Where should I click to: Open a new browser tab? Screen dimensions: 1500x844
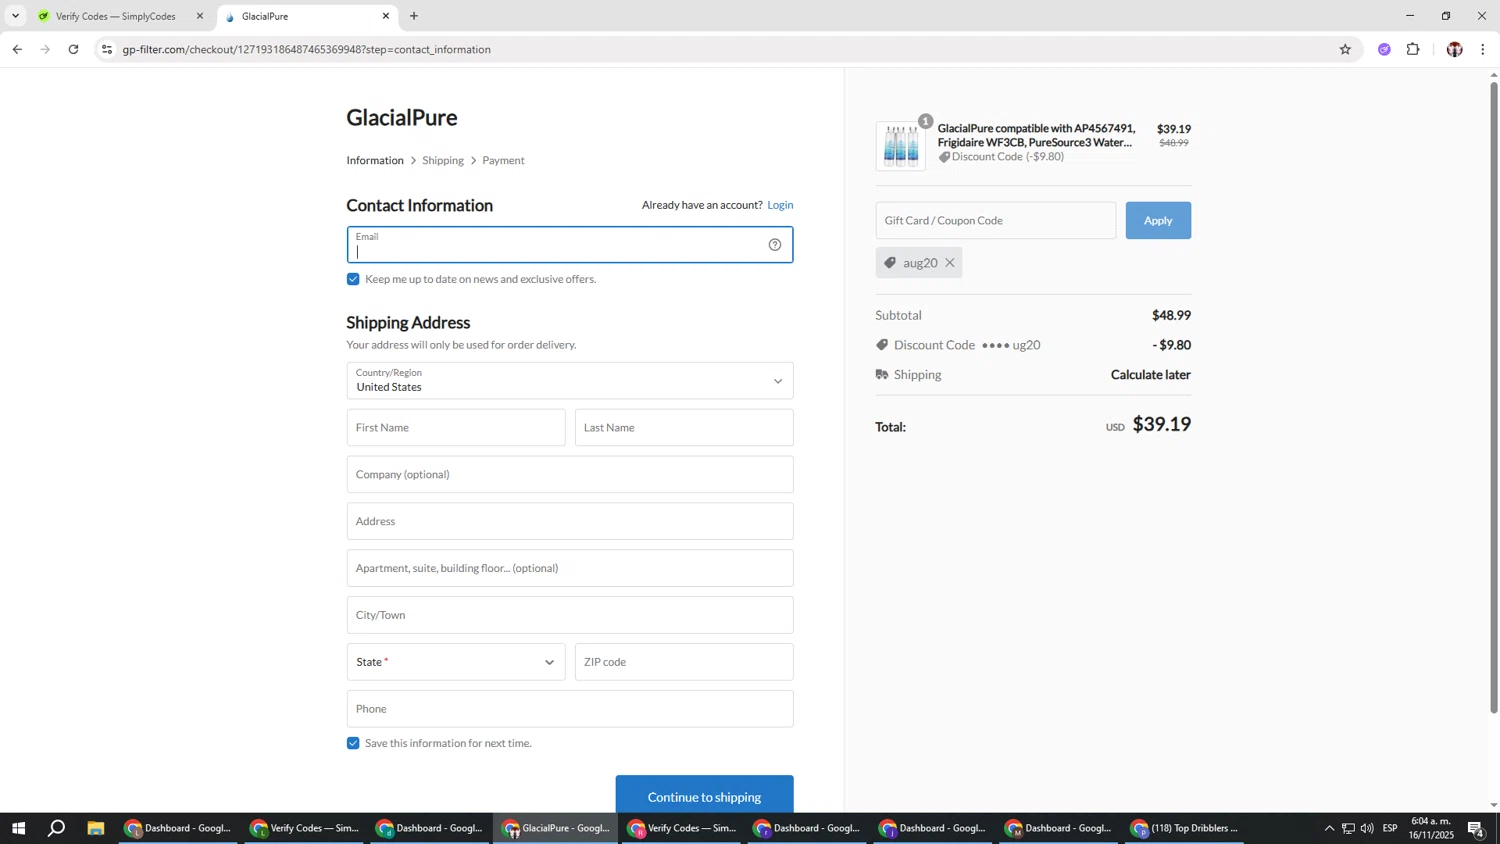pyautogui.click(x=414, y=16)
